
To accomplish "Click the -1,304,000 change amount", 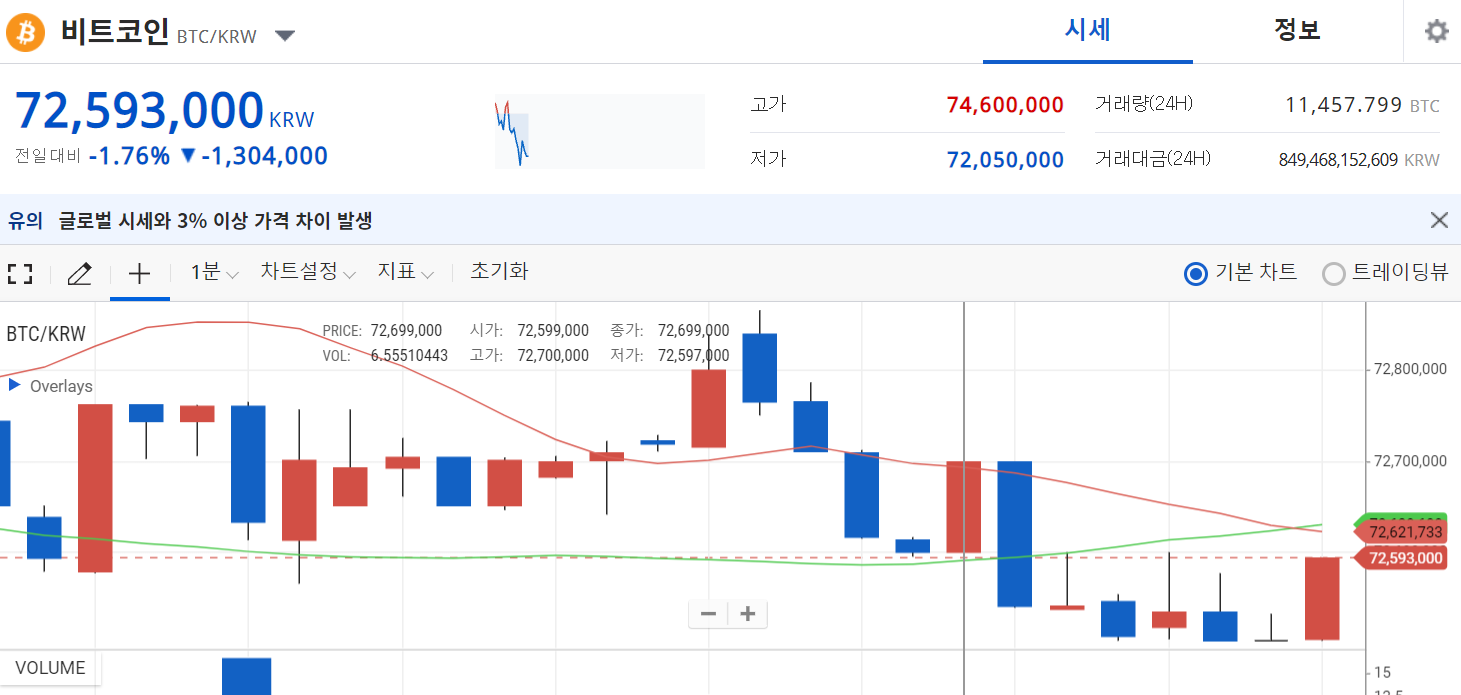I will pyautogui.click(x=264, y=156).
